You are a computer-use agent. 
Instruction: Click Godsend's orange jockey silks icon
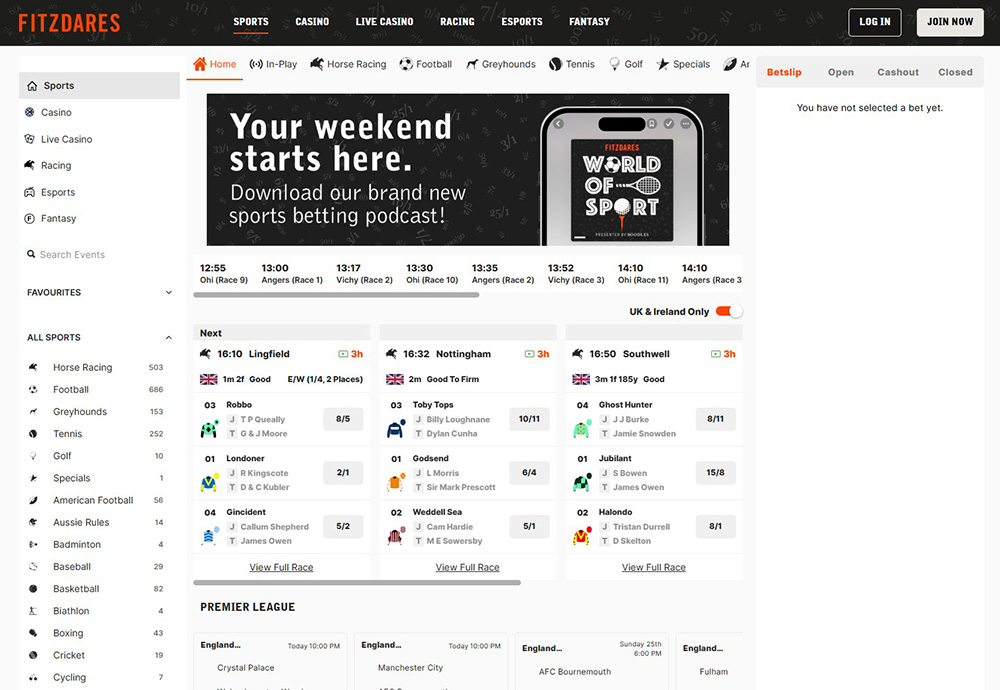(395, 482)
